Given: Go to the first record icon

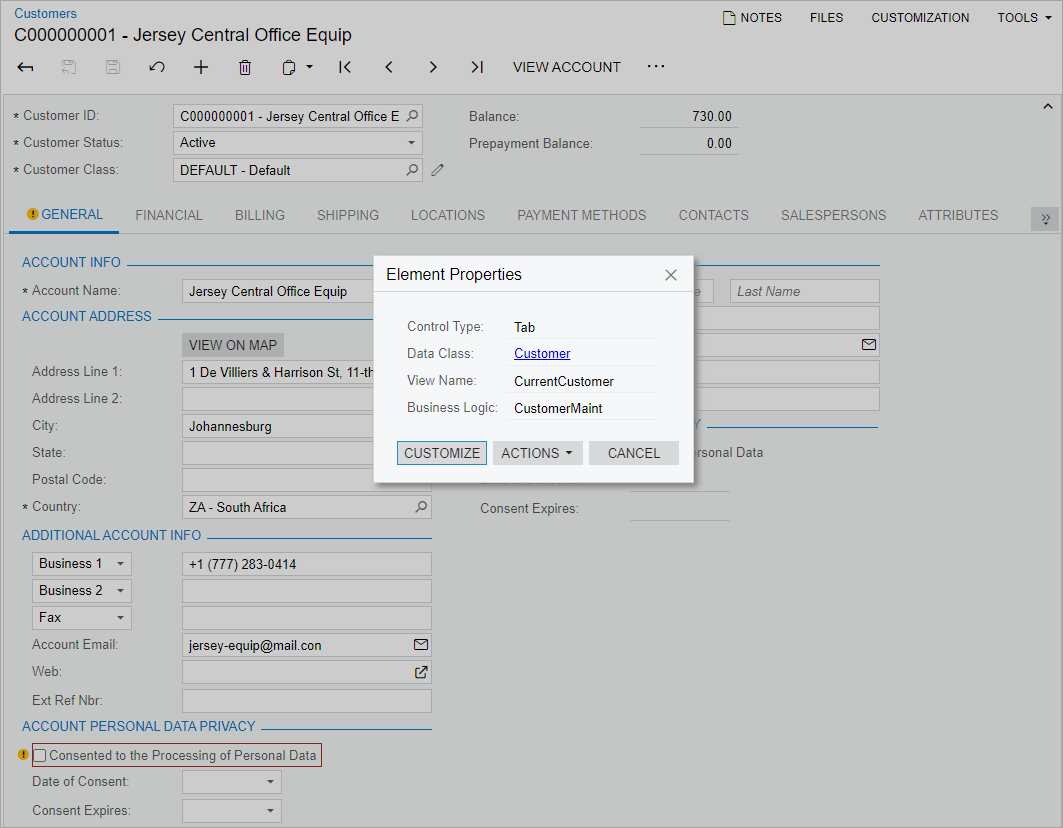Looking at the screenshot, I should pyautogui.click(x=345, y=67).
